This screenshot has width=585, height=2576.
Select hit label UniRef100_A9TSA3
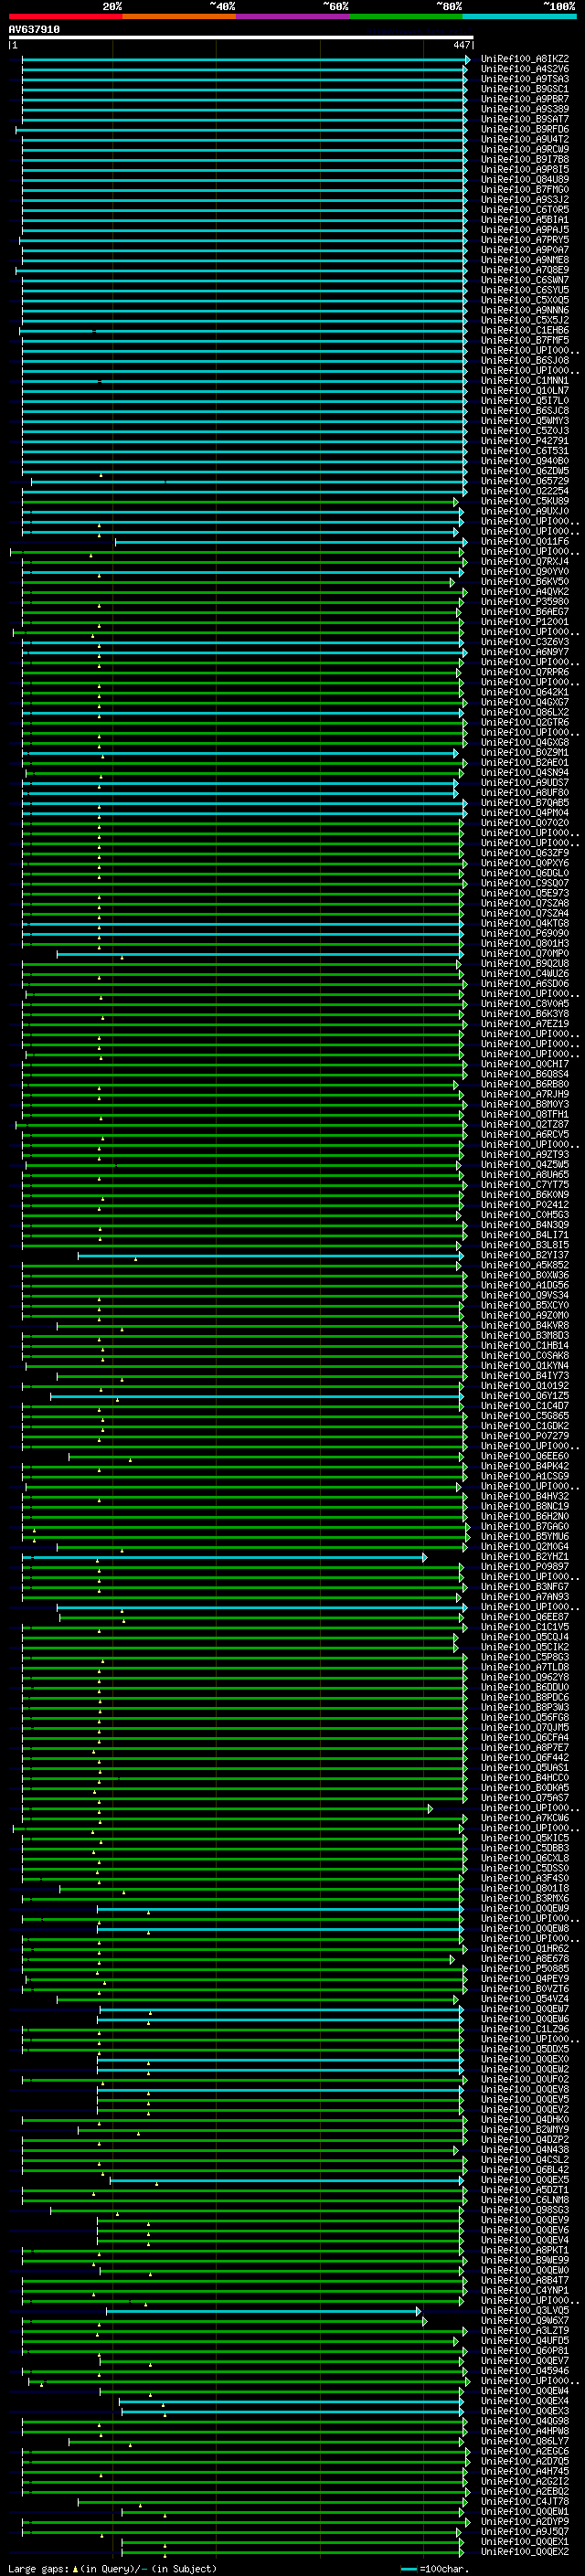coord(525,79)
